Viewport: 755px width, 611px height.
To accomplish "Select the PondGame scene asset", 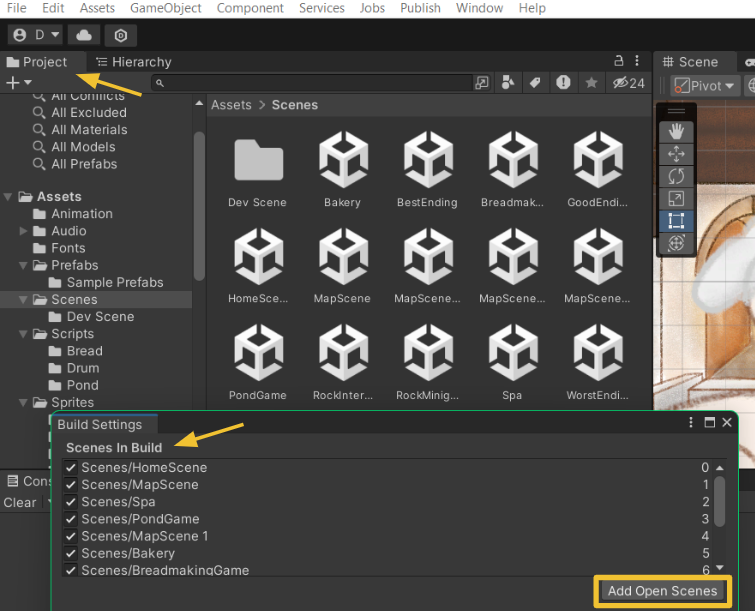I will point(258,363).
